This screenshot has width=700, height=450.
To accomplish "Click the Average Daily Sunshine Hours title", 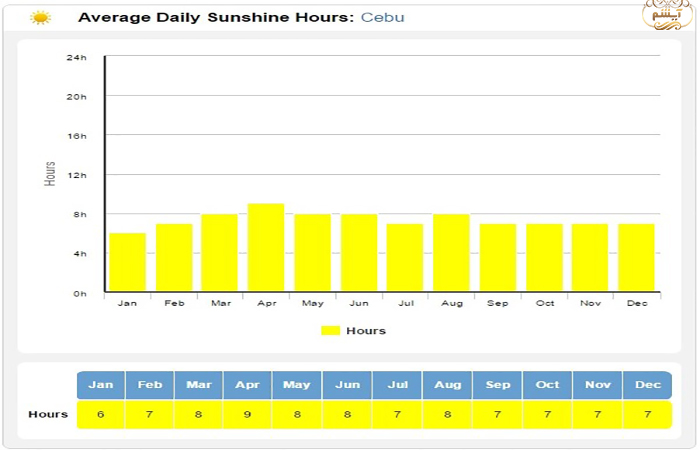I will tap(214, 18).
